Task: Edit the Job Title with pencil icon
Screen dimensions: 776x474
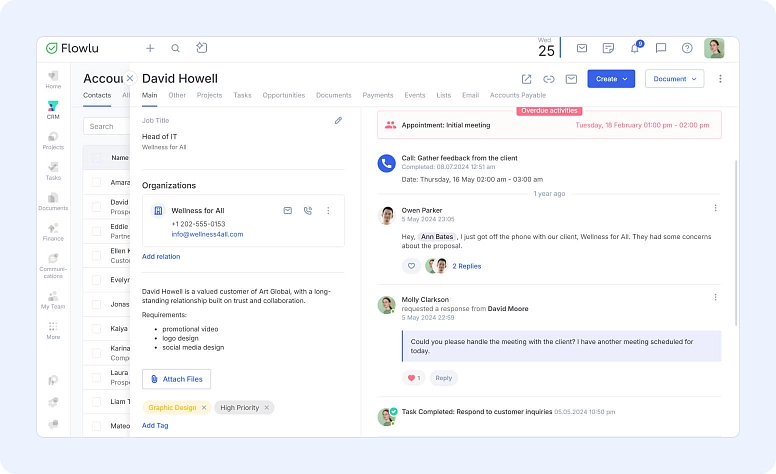Action: pos(338,120)
